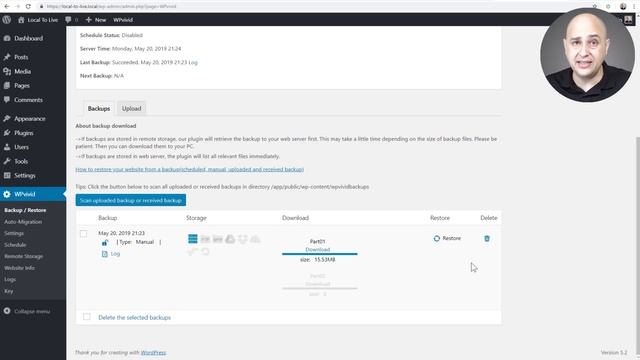Click Delete the selected backups link
Screen dimensions: 640x360
135,318
